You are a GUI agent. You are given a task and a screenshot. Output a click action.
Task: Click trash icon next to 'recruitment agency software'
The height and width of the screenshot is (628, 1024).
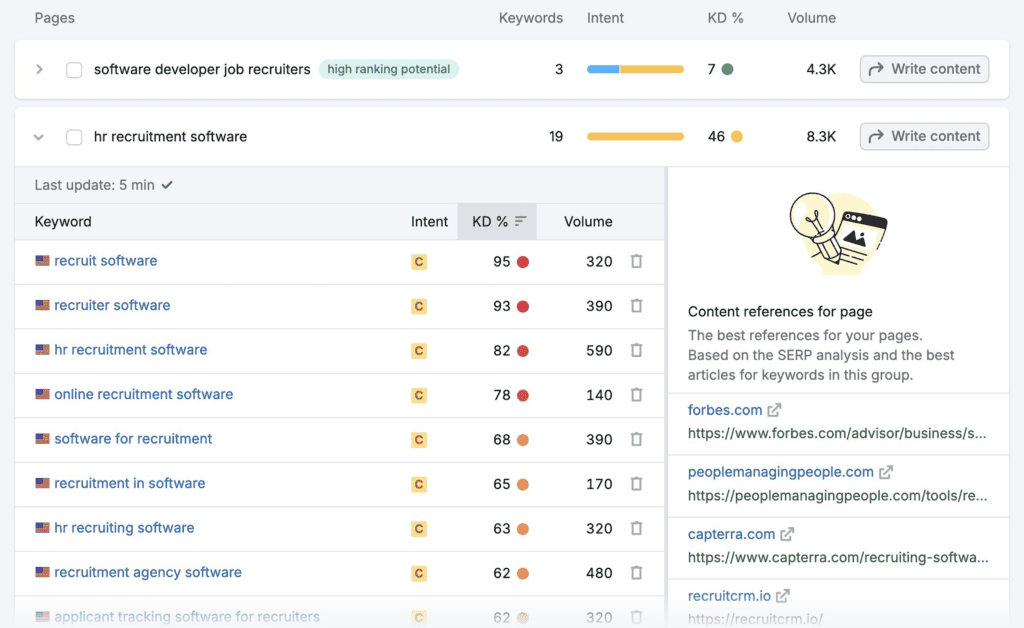636,573
